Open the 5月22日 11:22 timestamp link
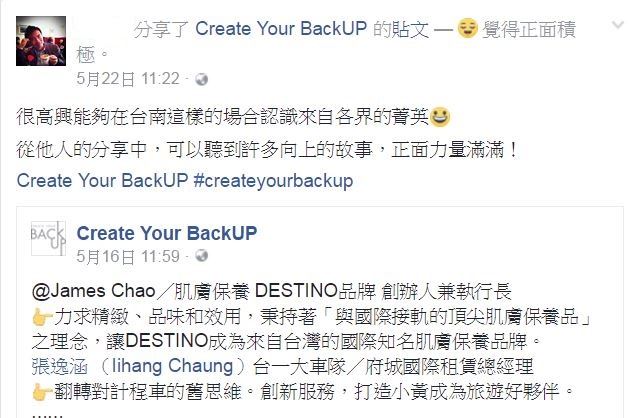This screenshot has height=418, width=636. pos(128,79)
